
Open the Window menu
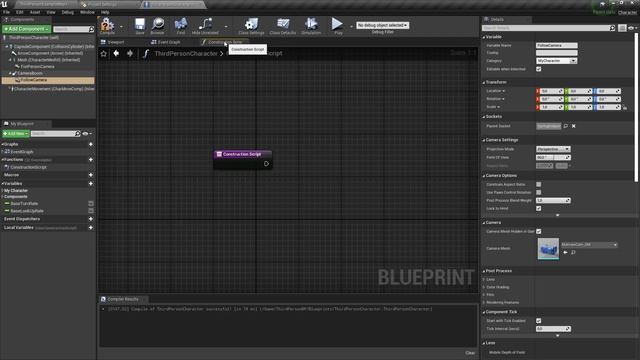87,12
